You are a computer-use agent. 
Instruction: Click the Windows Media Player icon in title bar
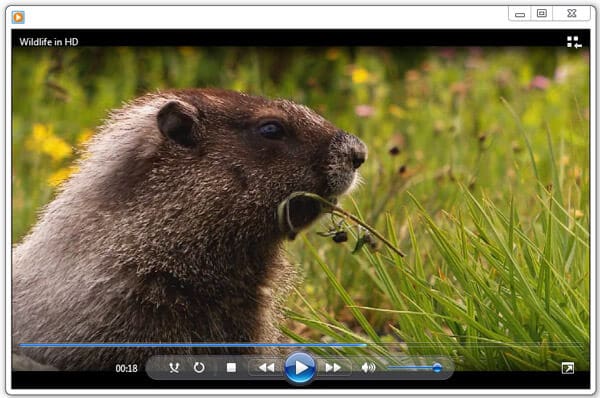point(18,17)
